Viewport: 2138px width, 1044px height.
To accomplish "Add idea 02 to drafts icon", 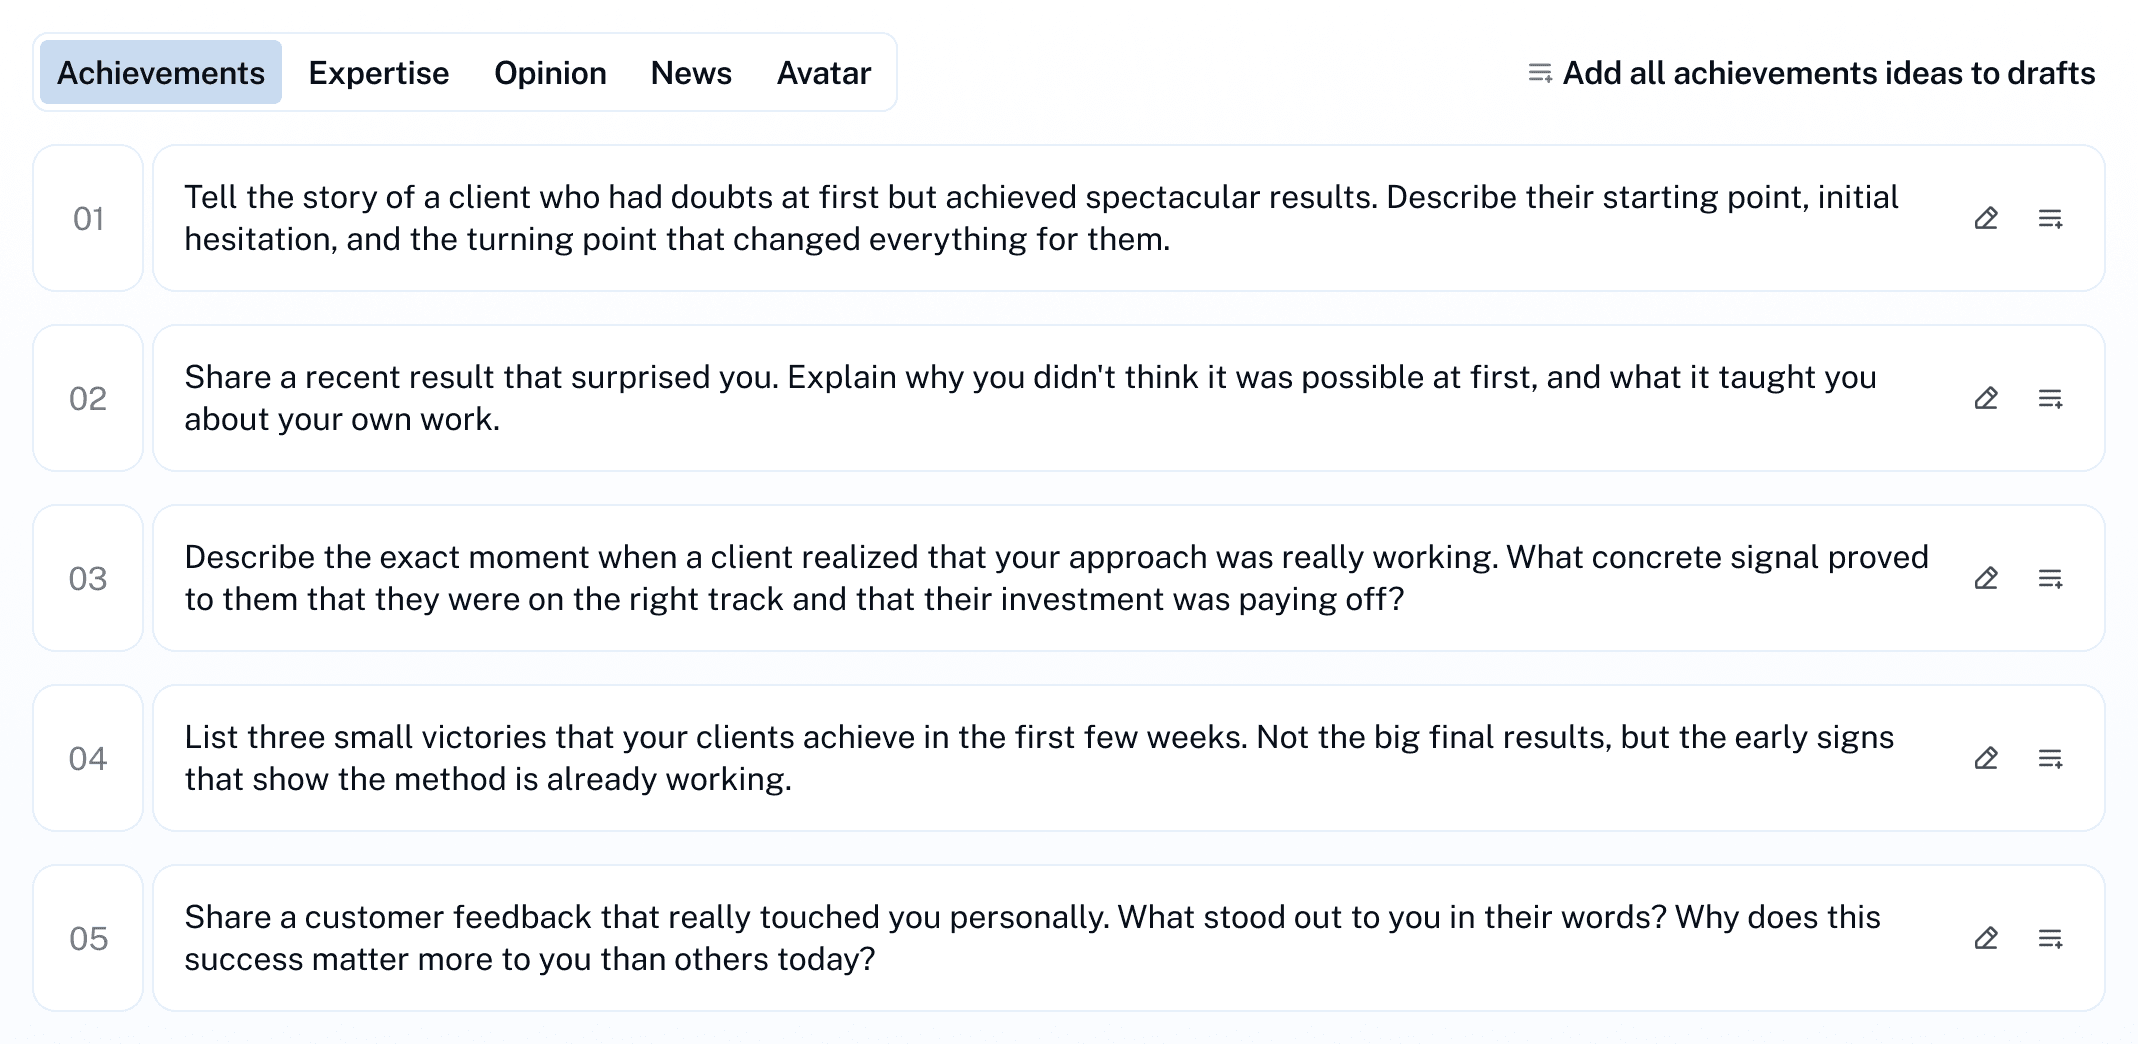I will coord(2050,398).
